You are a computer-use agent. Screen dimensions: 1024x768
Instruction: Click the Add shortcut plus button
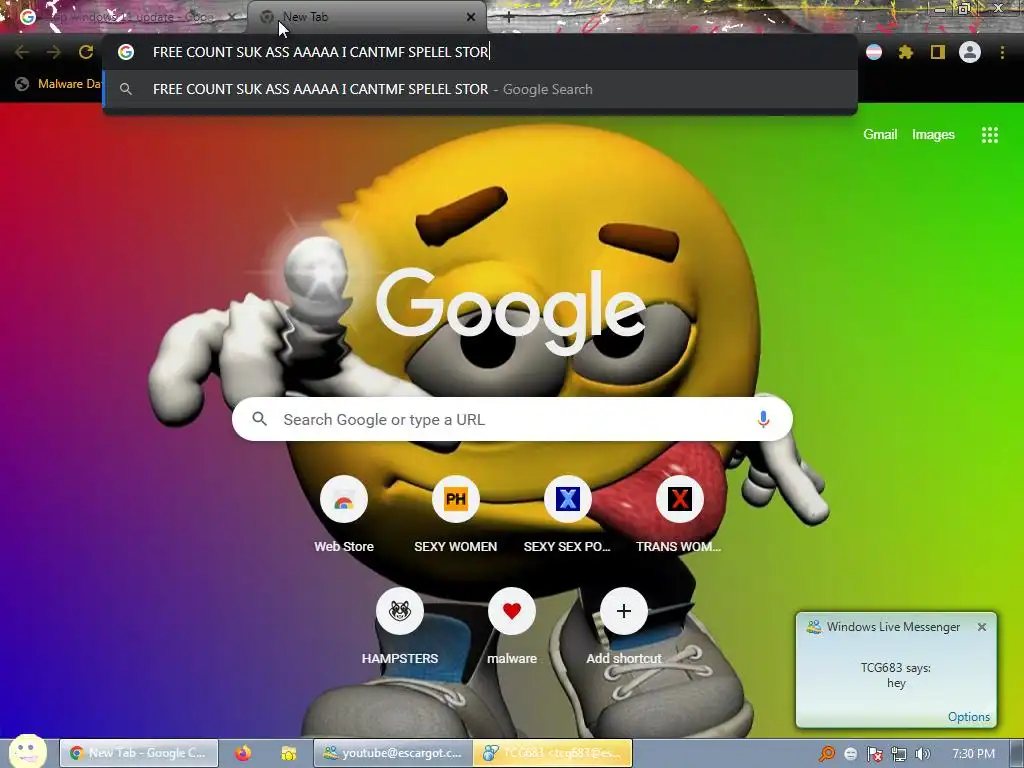click(x=624, y=611)
